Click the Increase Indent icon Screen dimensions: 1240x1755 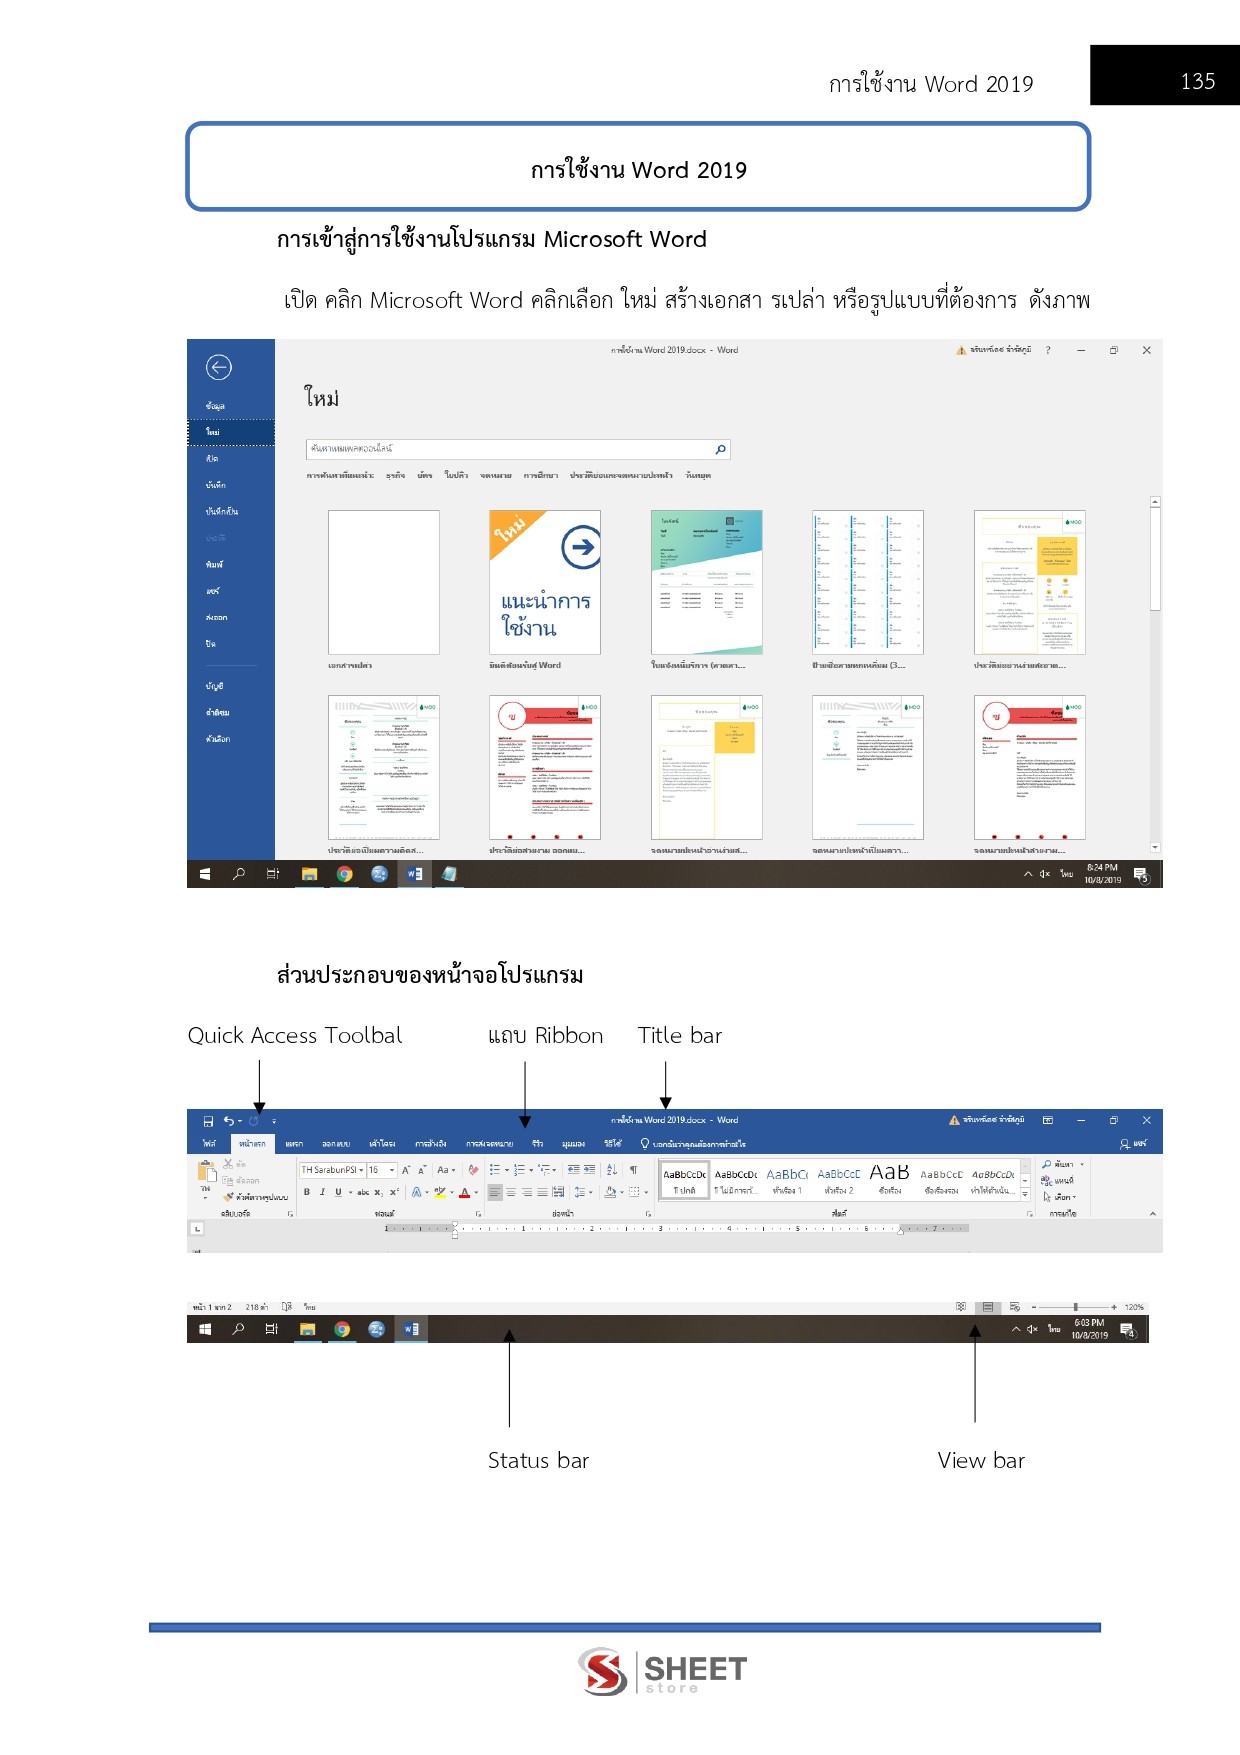tap(590, 1169)
